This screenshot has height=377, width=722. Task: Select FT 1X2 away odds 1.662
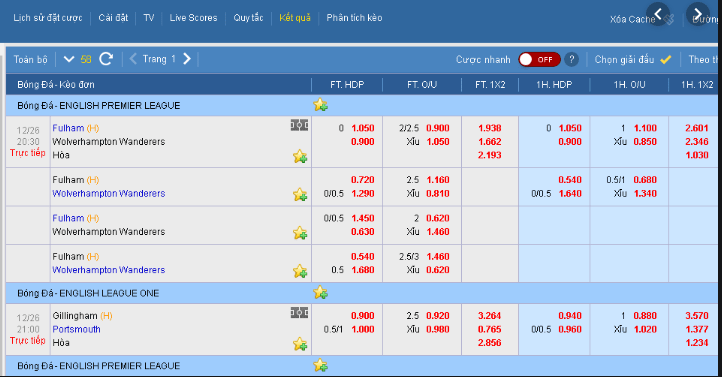pyautogui.click(x=489, y=142)
